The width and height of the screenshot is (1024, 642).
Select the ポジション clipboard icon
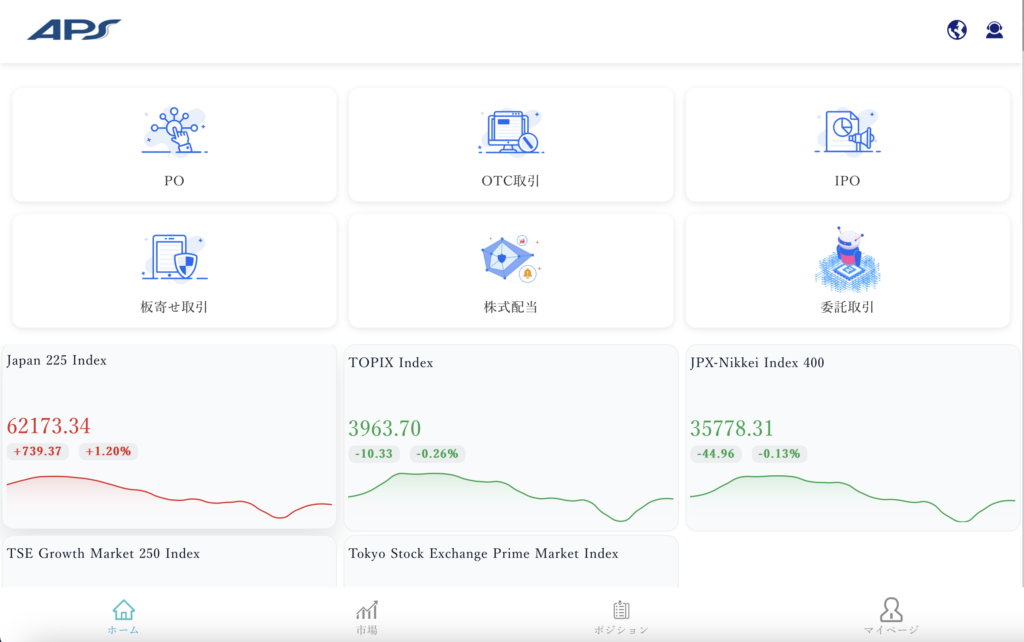(x=621, y=610)
